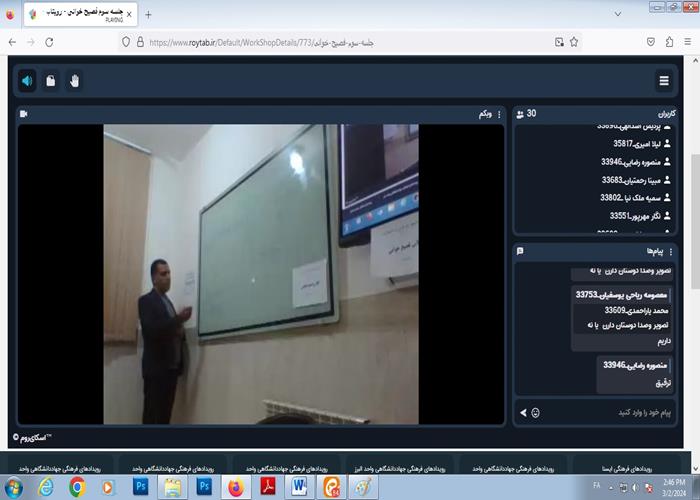The height and width of the screenshot is (500, 700).
Task: Click the shield tracking protection icon
Action: (126, 42)
